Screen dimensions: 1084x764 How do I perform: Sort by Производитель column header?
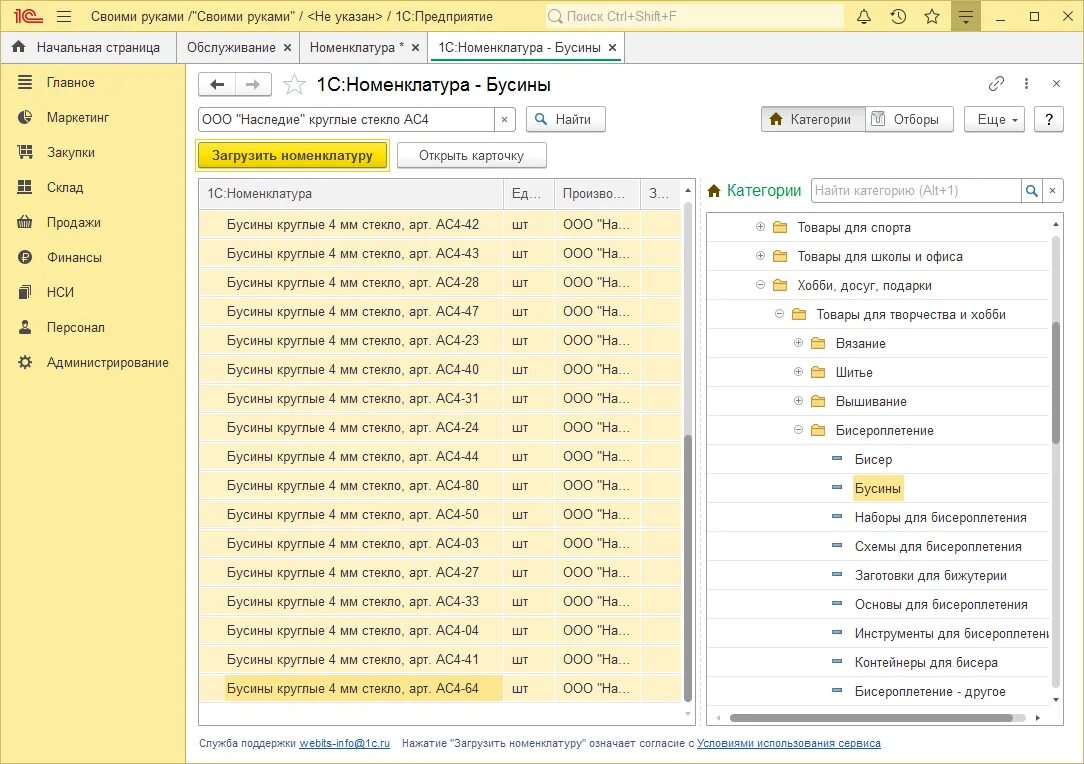pos(597,194)
